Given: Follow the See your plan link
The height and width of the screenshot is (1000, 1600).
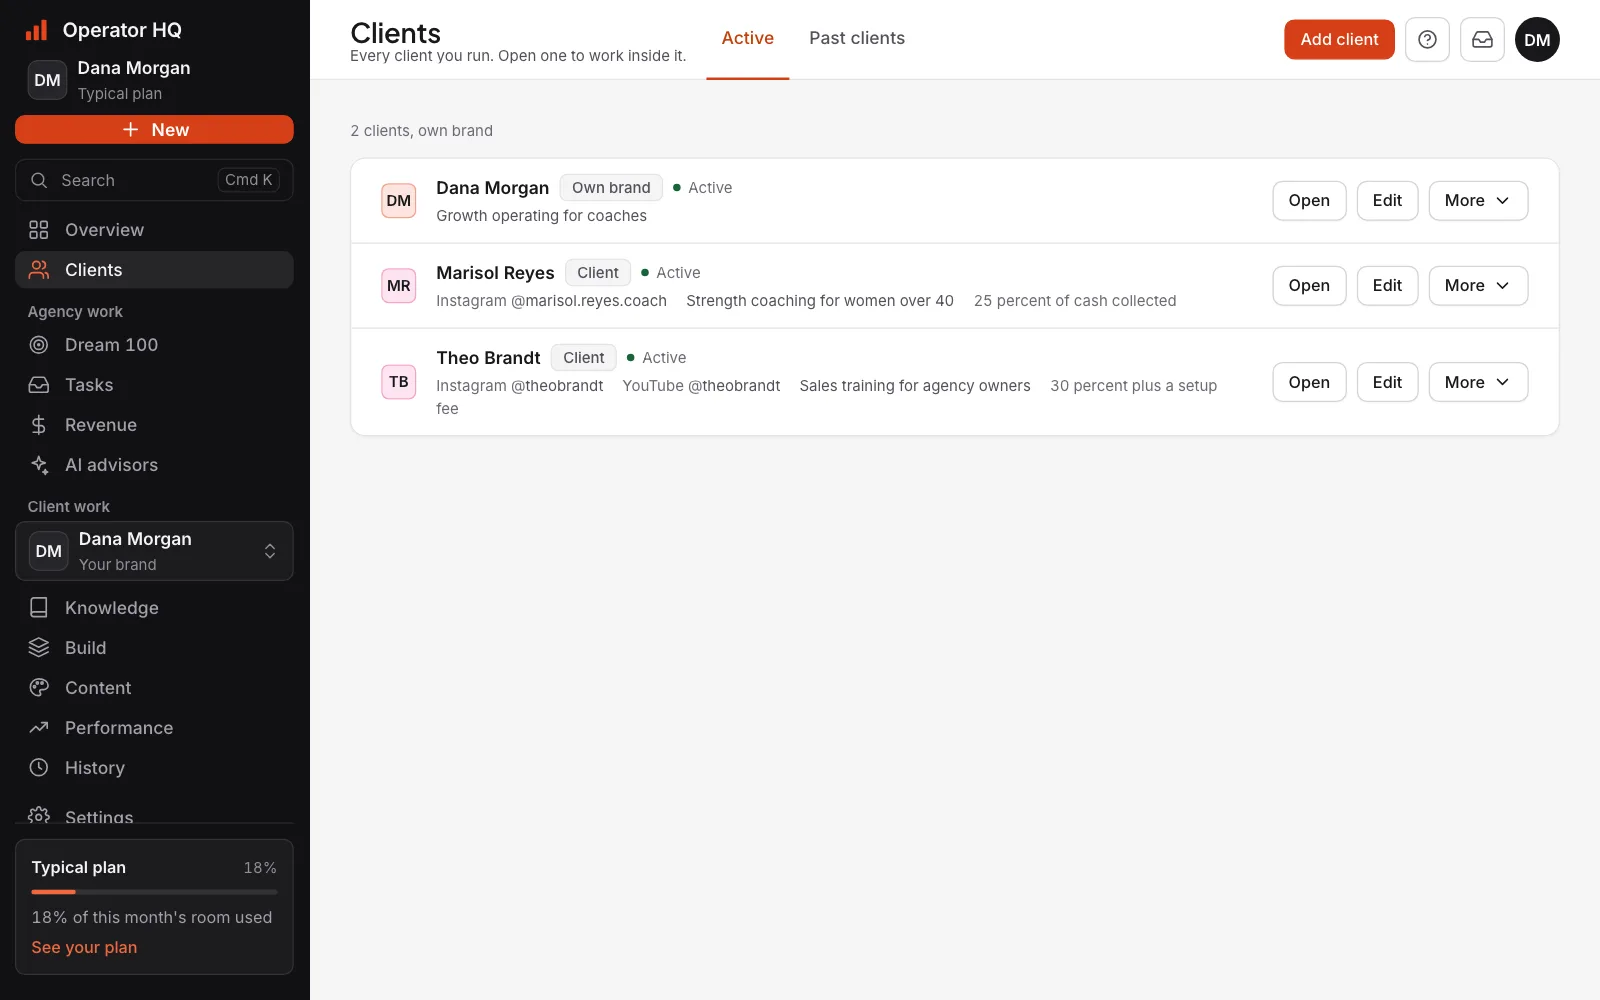Looking at the screenshot, I should pyautogui.click(x=84, y=947).
